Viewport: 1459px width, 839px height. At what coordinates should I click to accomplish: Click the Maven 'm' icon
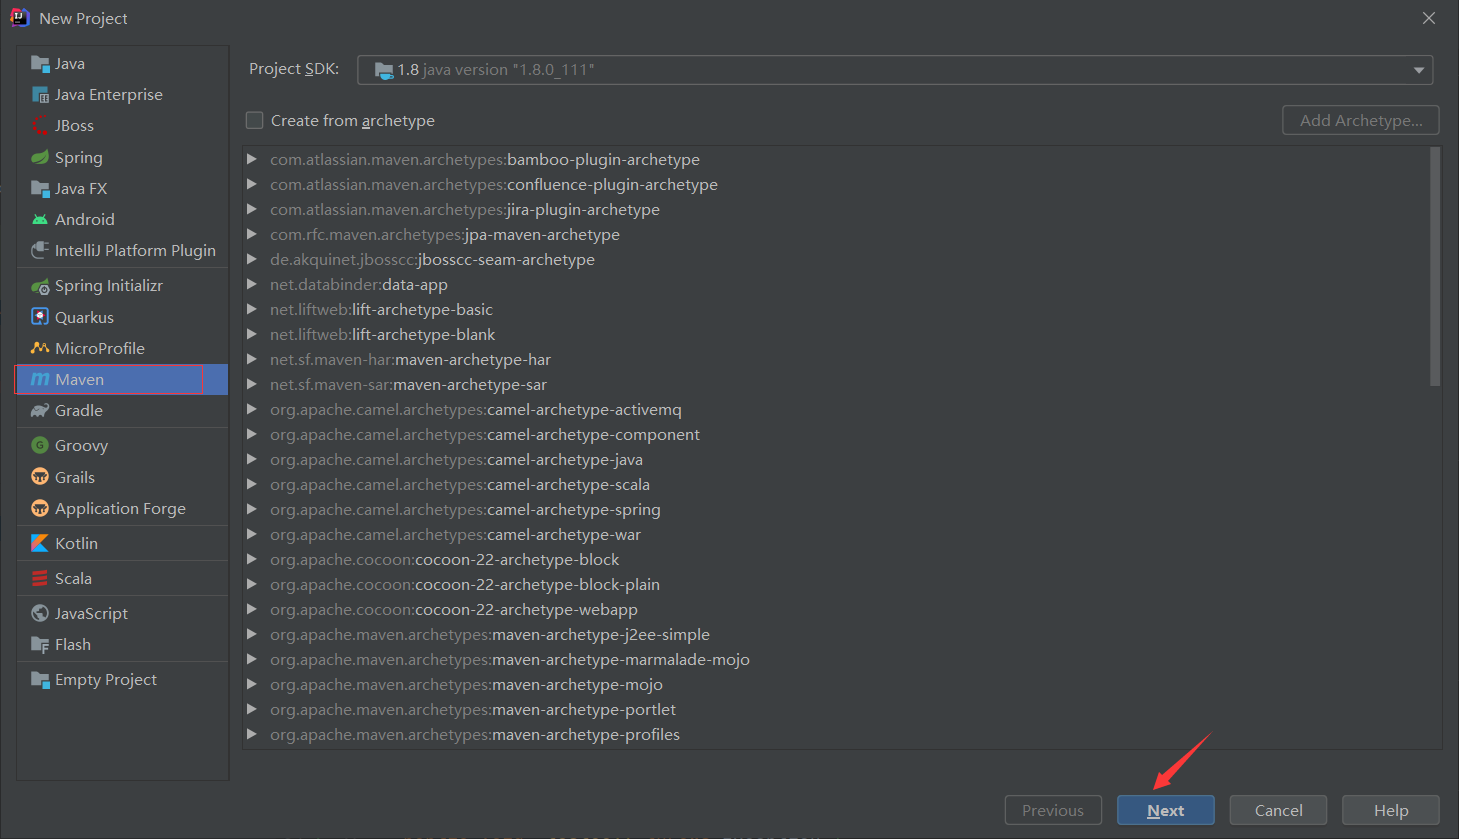tap(40, 380)
